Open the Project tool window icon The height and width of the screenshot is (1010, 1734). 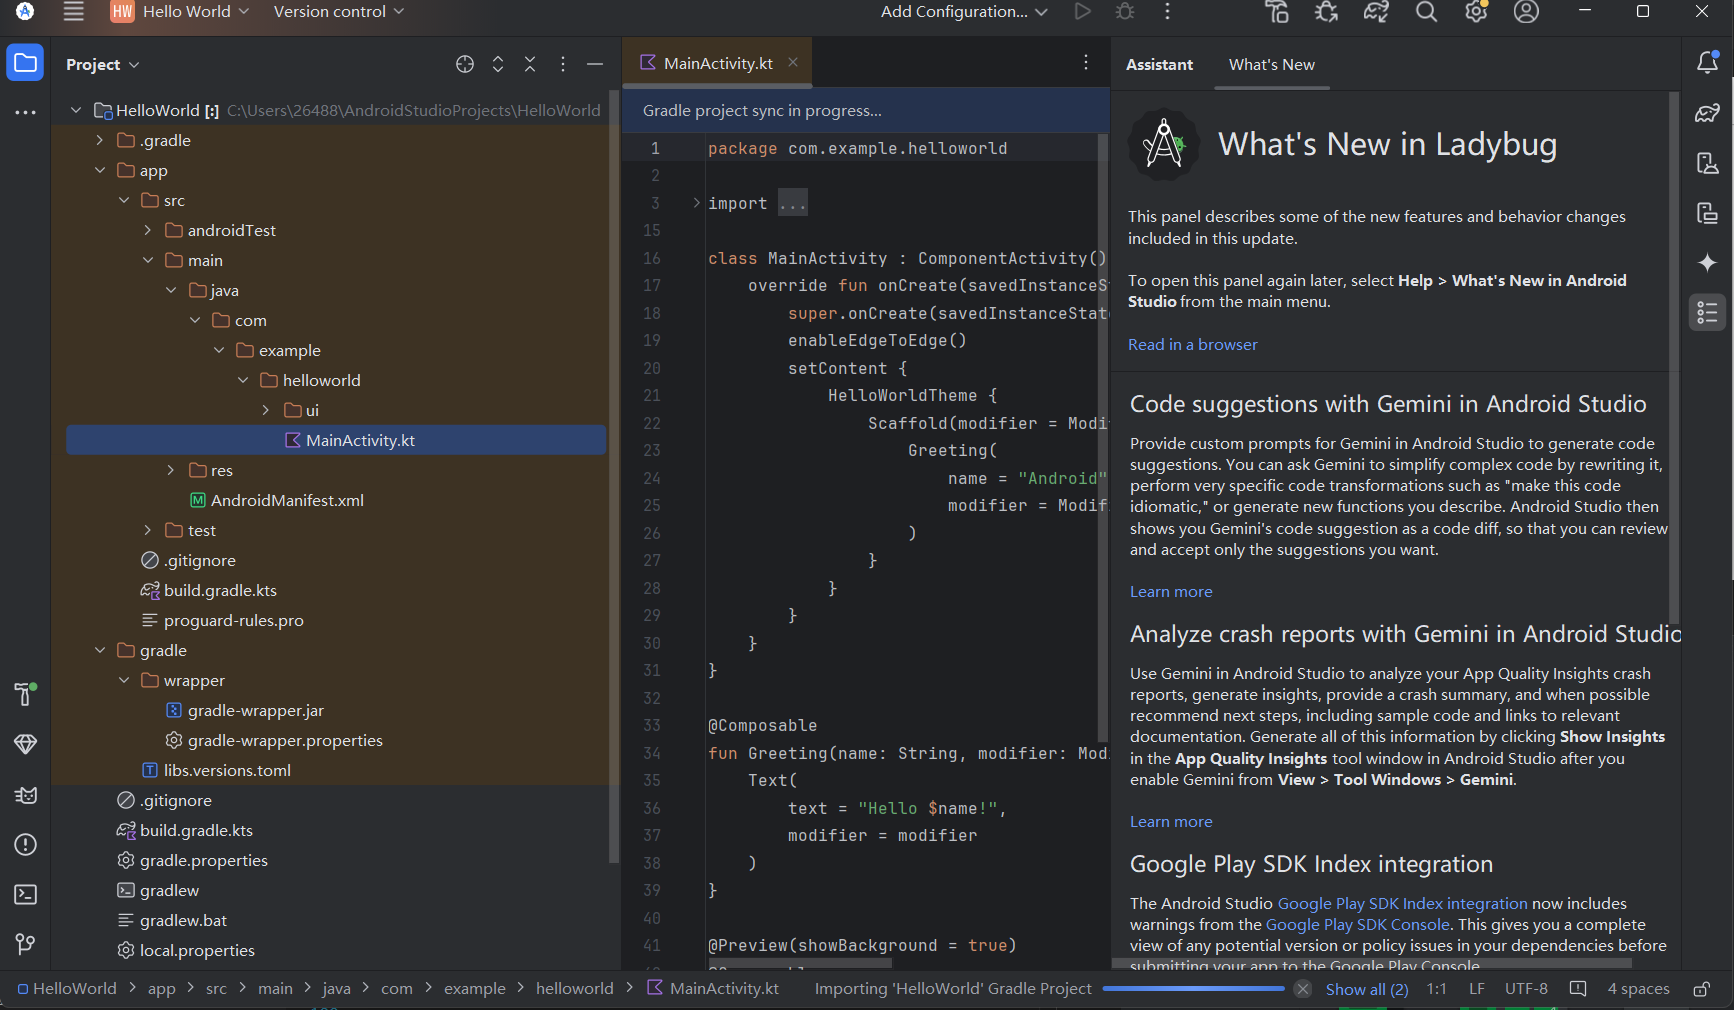click(25, 63)
